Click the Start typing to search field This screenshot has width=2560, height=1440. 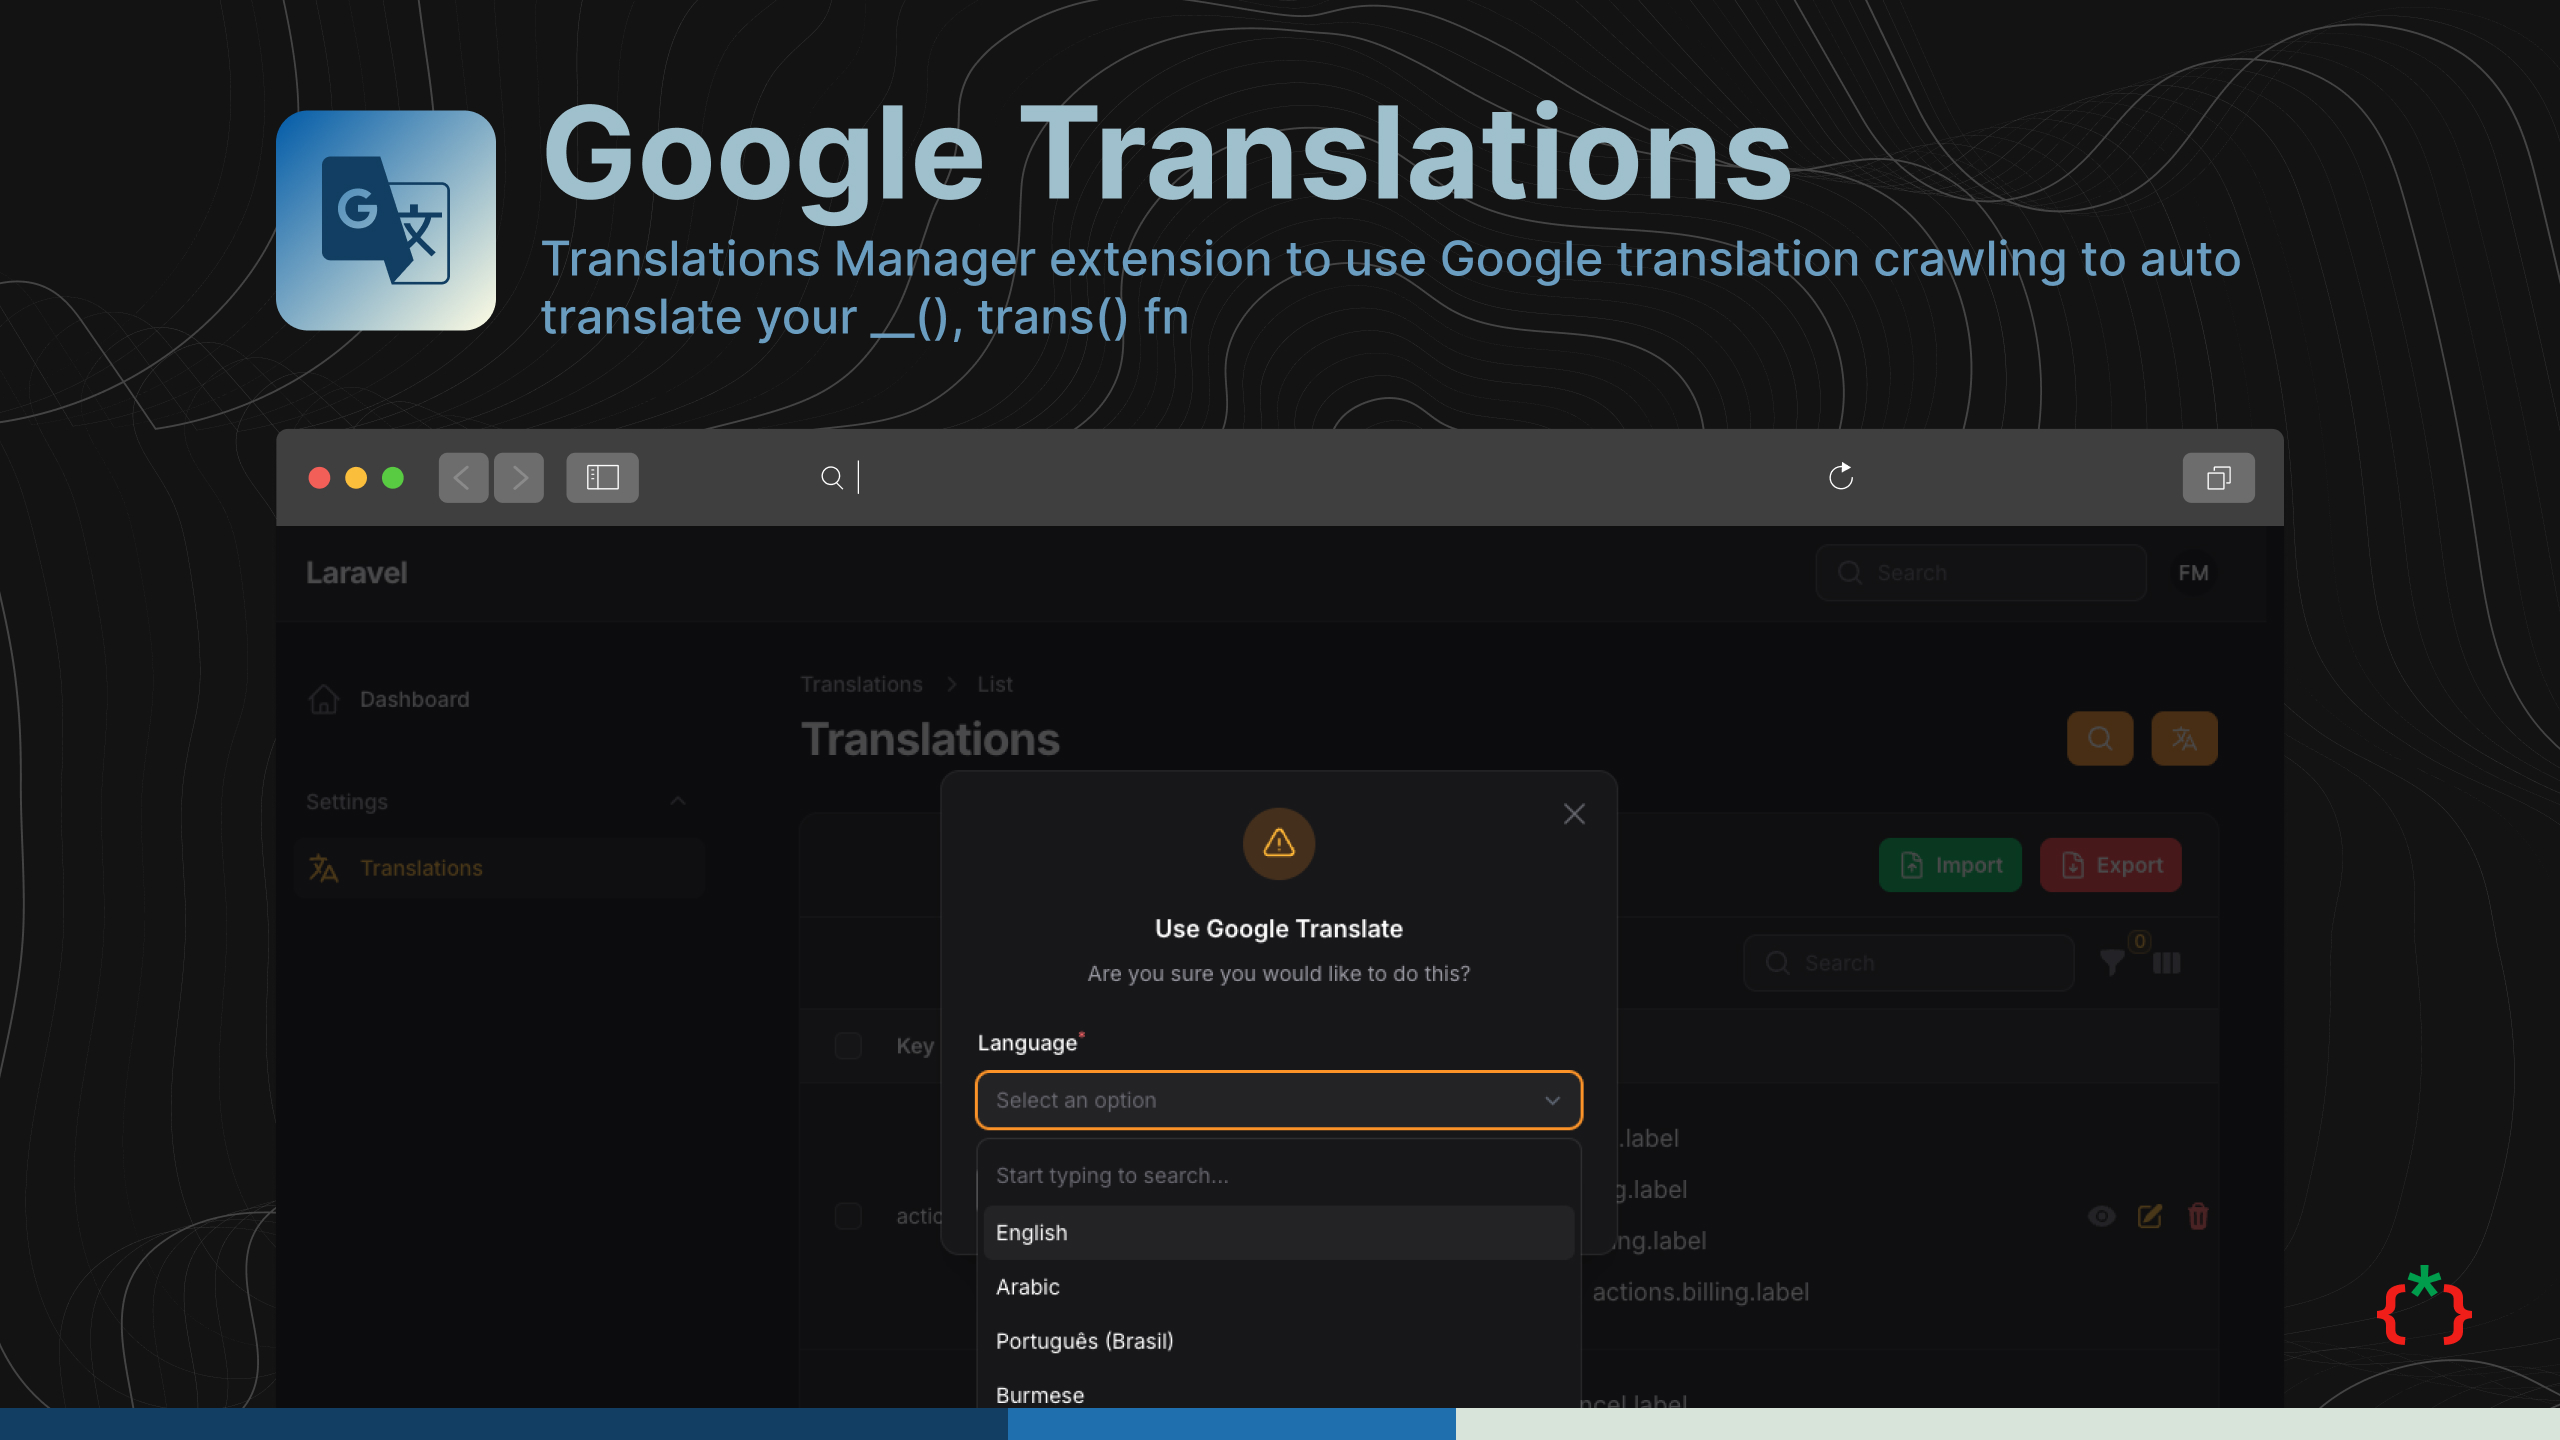(x=1278, y=1175)
